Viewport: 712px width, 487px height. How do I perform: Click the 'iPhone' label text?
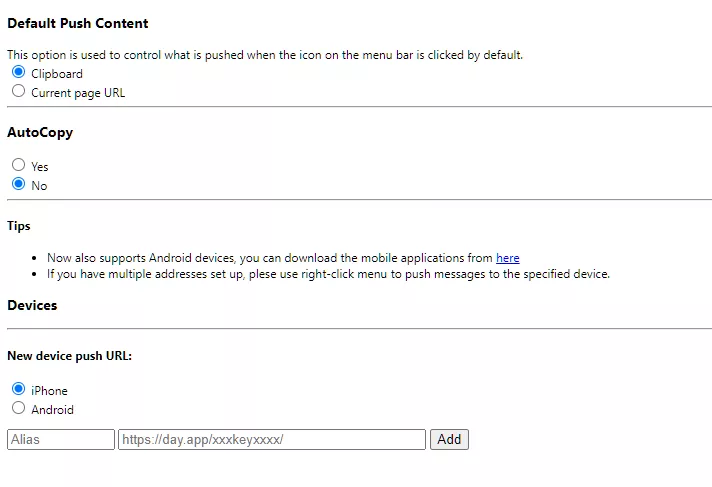pos(49,391)
